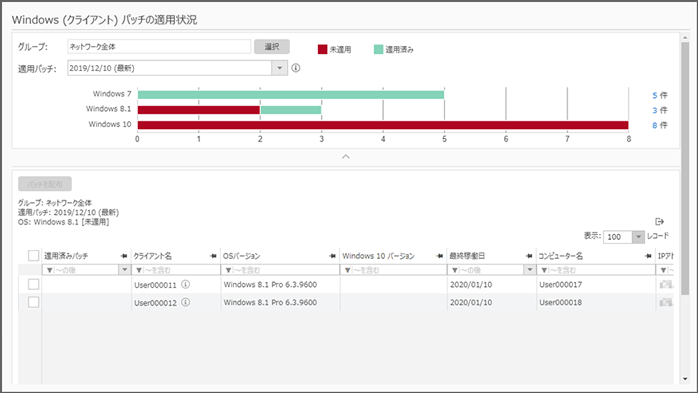Check the row checkbox for User000012
Screen dimensions: 698x393
33,302
